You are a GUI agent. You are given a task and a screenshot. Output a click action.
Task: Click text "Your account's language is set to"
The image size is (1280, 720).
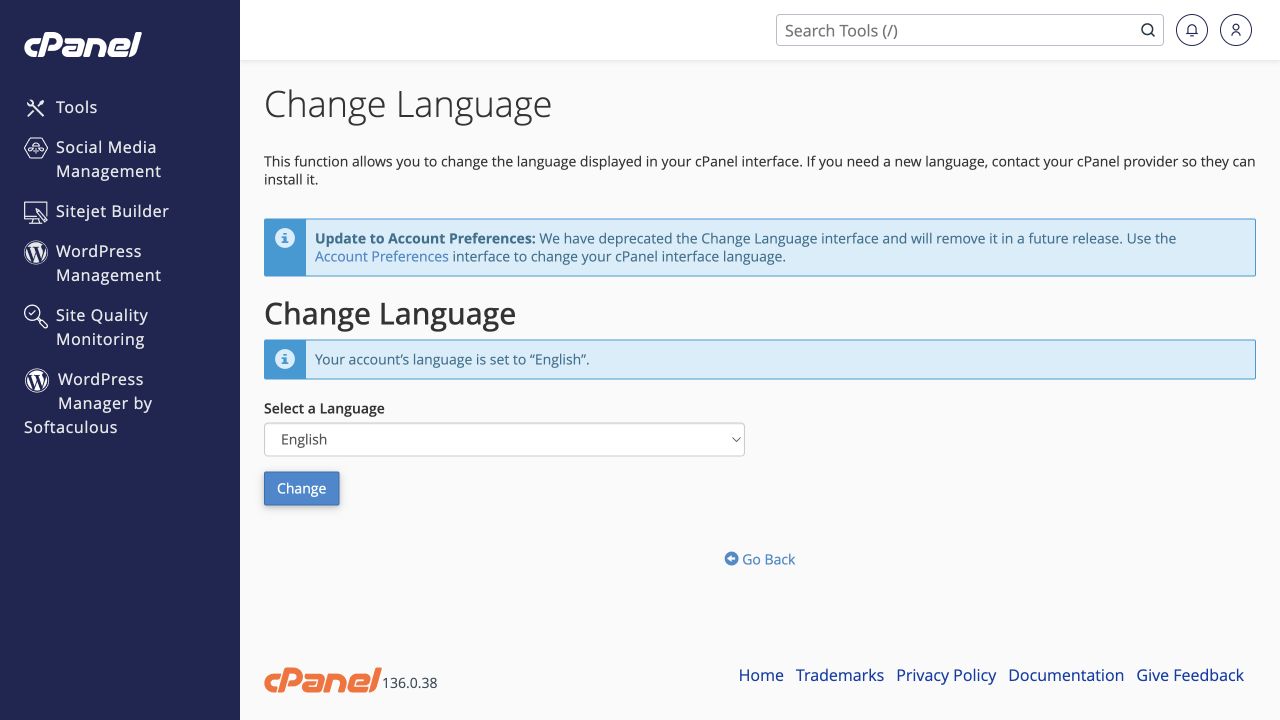click(x=421, y=359)
